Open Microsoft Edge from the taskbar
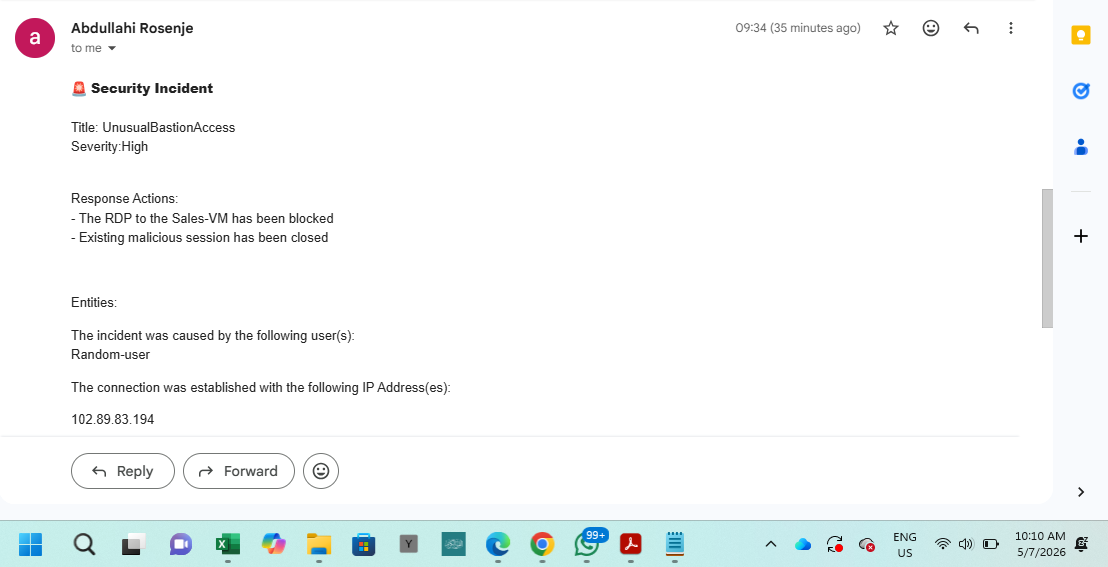Image resolution: width=1108 pixels, height=567 pixels. tap(497, 544)
